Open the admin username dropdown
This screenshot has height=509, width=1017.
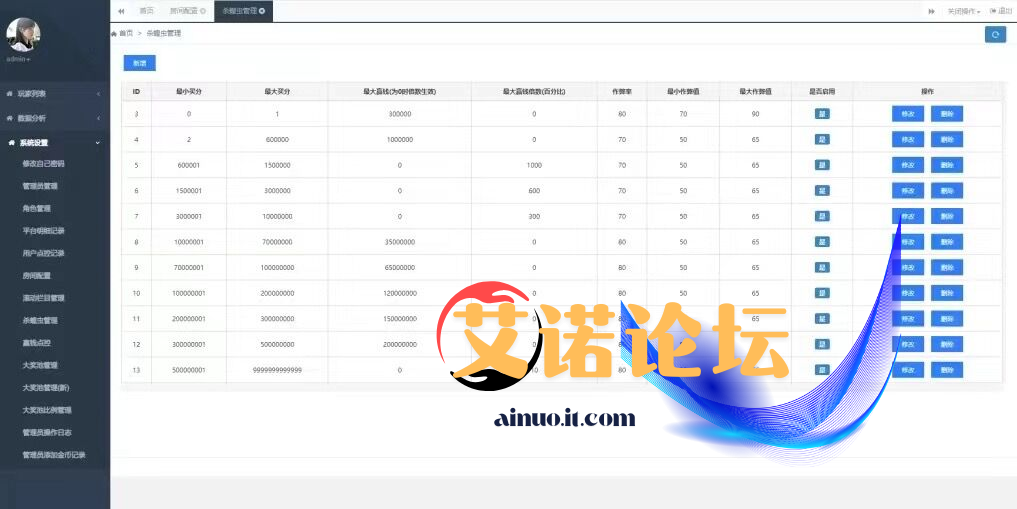pos(19,59)
